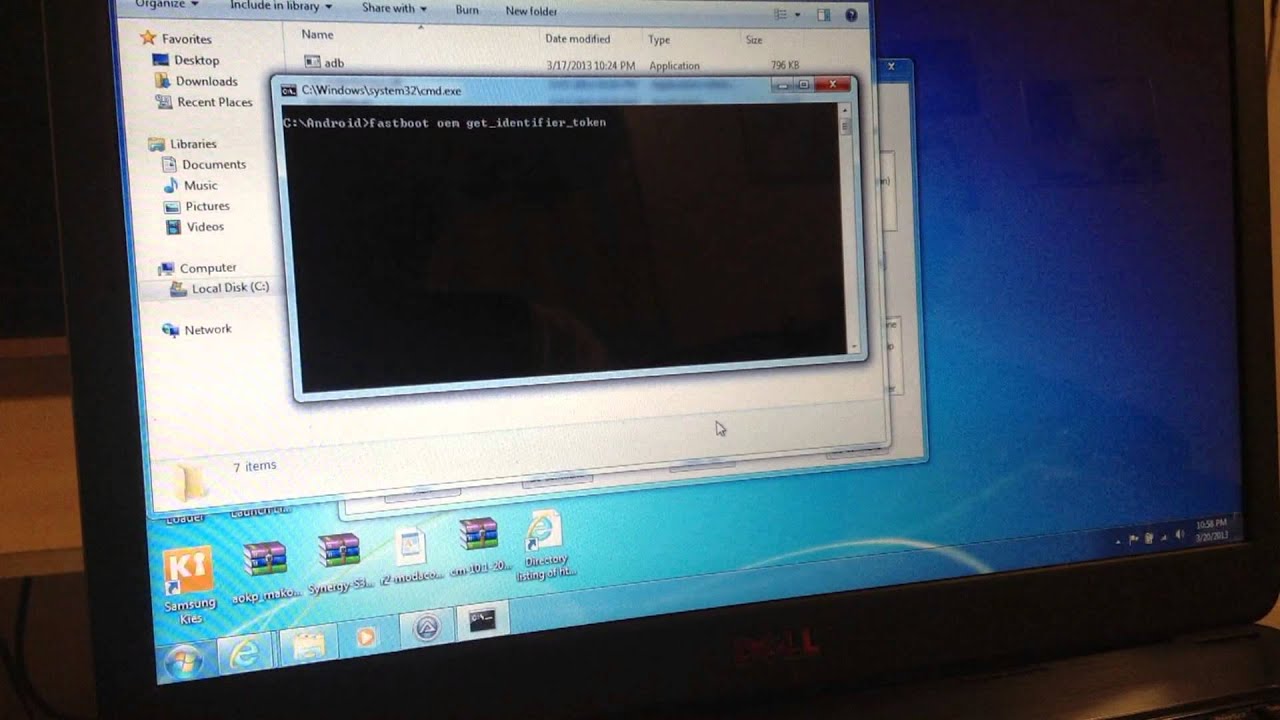
Task: Select Network in the navigation pane
Action: point(196,330)
